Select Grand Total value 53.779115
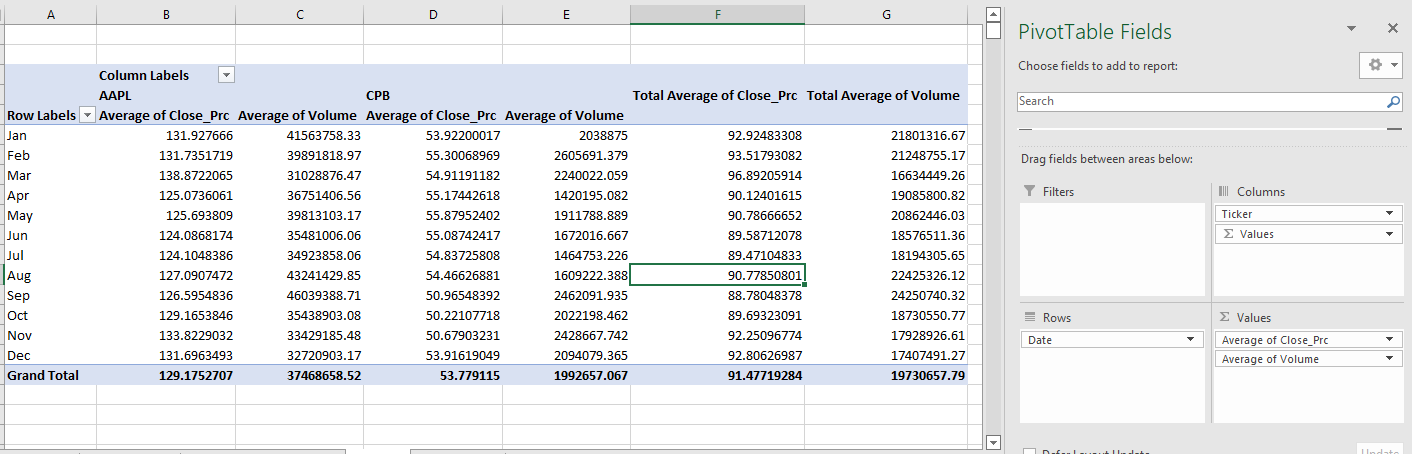Screen dimensions: 1412x454 click(x=432, y=375)
